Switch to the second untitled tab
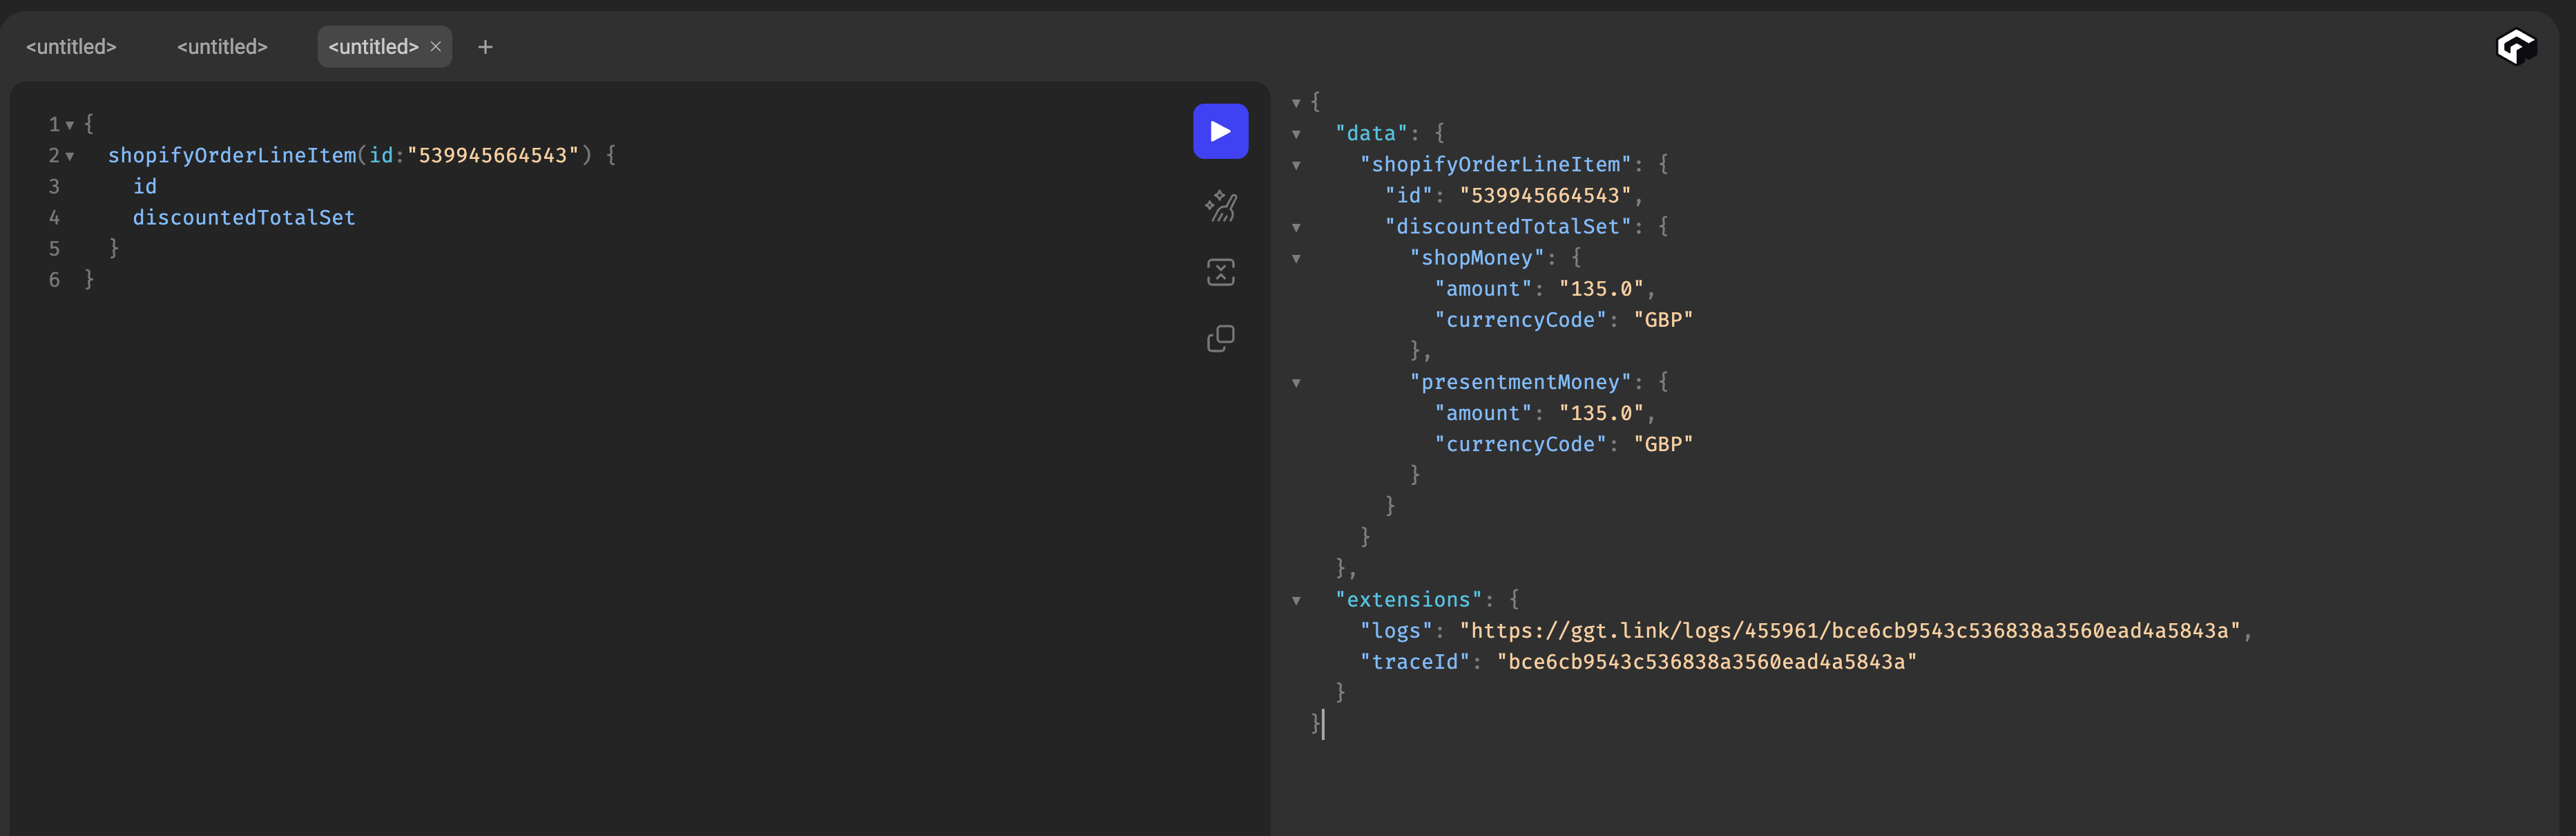Viewport: 2576px width, 836px height. (222, 47)
